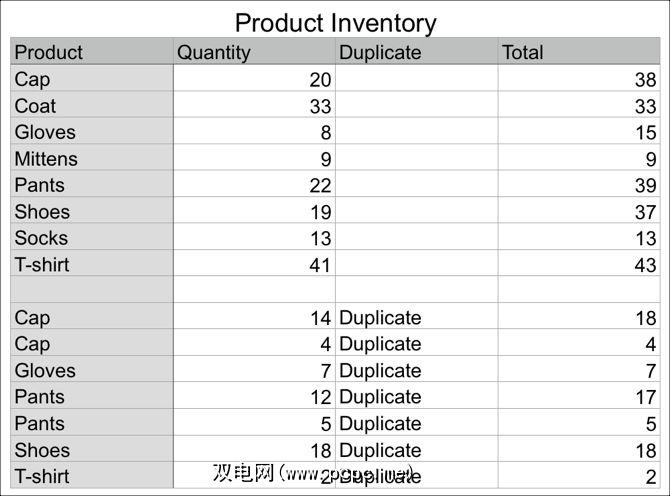Select the Total cell showing 39

point(579,186)
